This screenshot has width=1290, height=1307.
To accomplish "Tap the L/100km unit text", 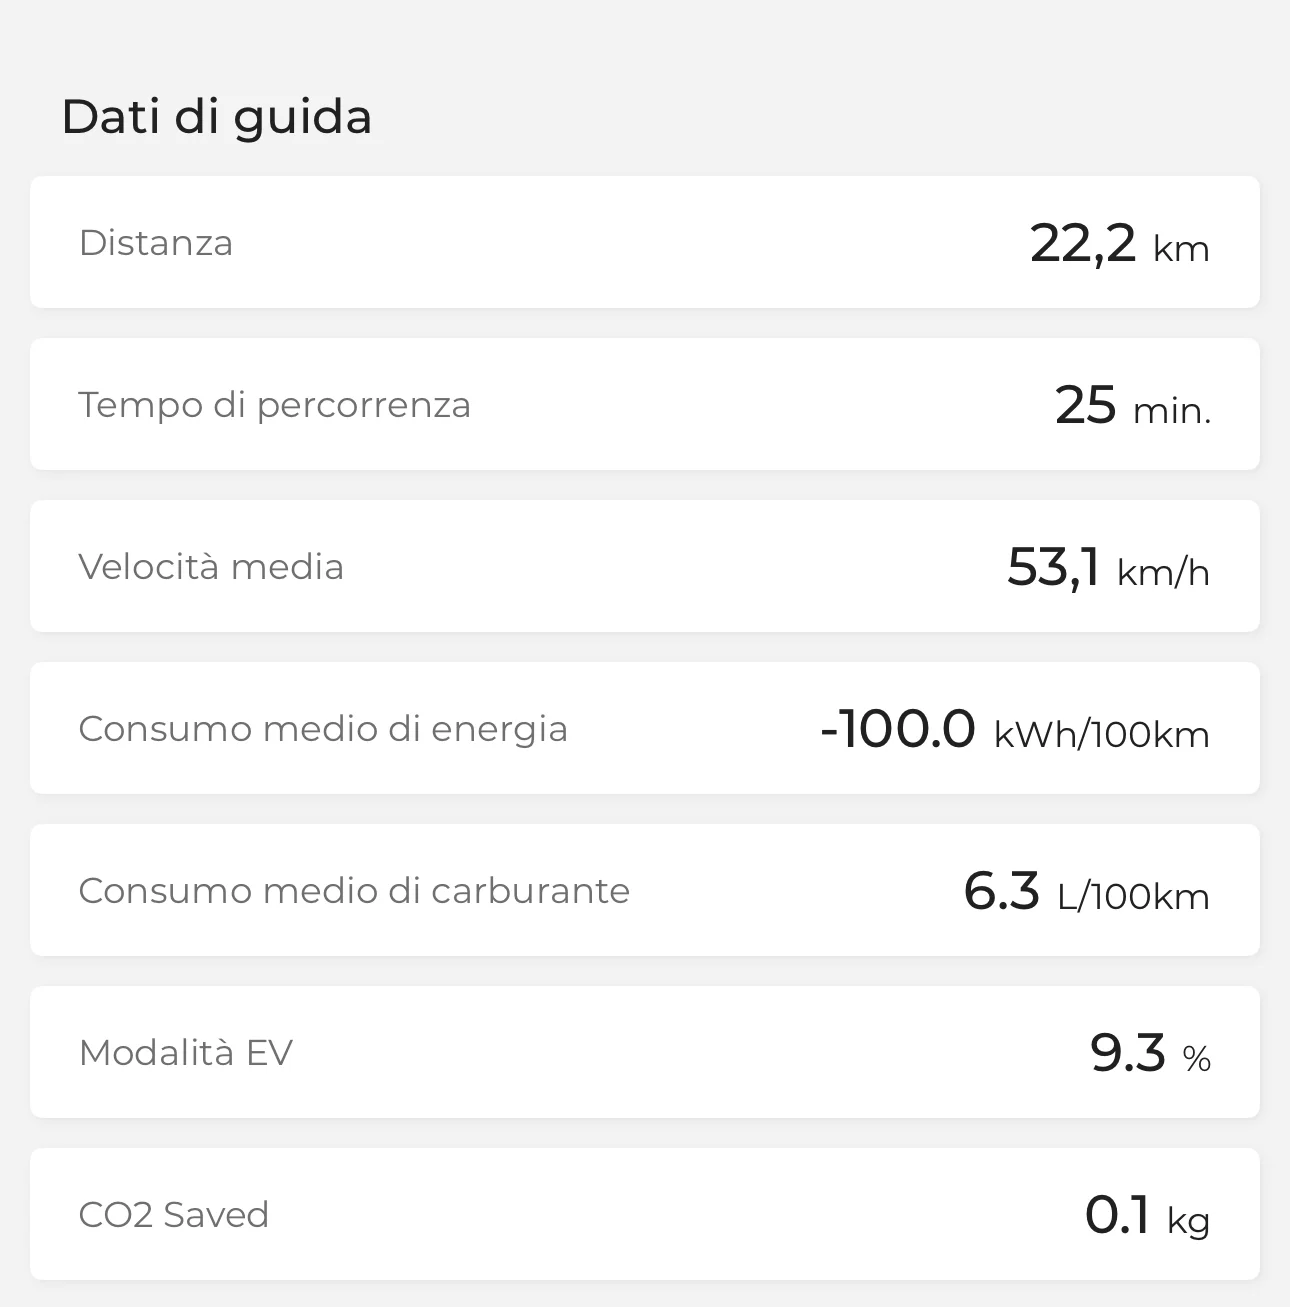I will point(1133,897).
